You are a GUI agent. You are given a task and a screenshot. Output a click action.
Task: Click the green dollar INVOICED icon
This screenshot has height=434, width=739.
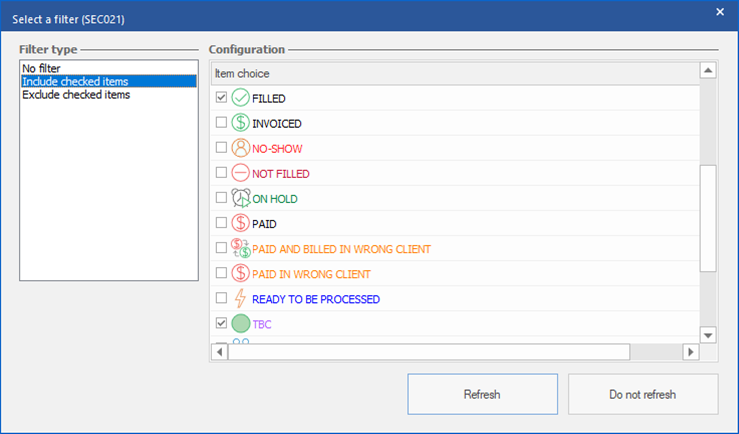(240, 124)
